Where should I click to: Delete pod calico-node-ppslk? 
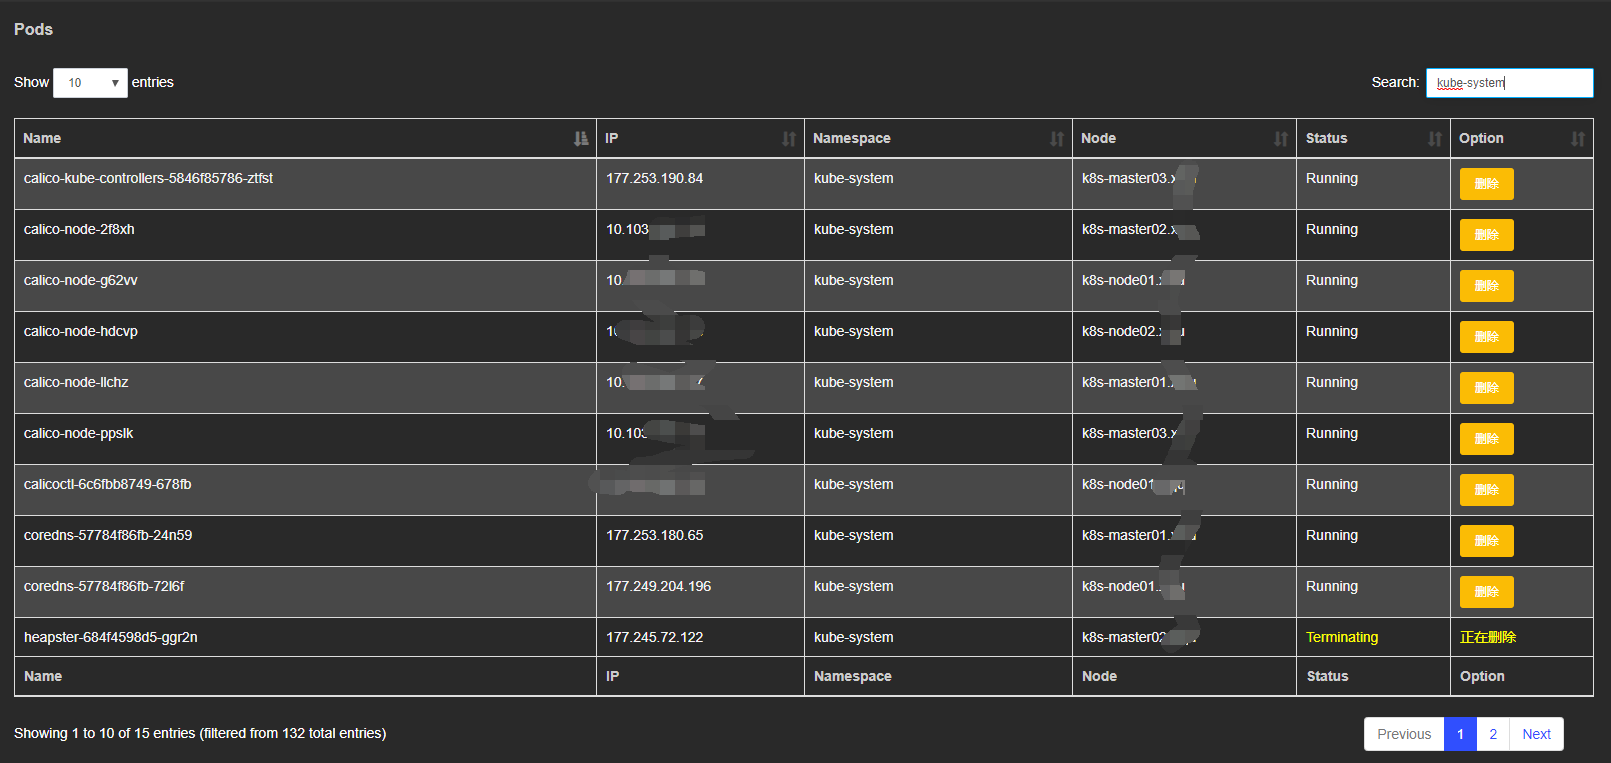(x=1486, y=439)
